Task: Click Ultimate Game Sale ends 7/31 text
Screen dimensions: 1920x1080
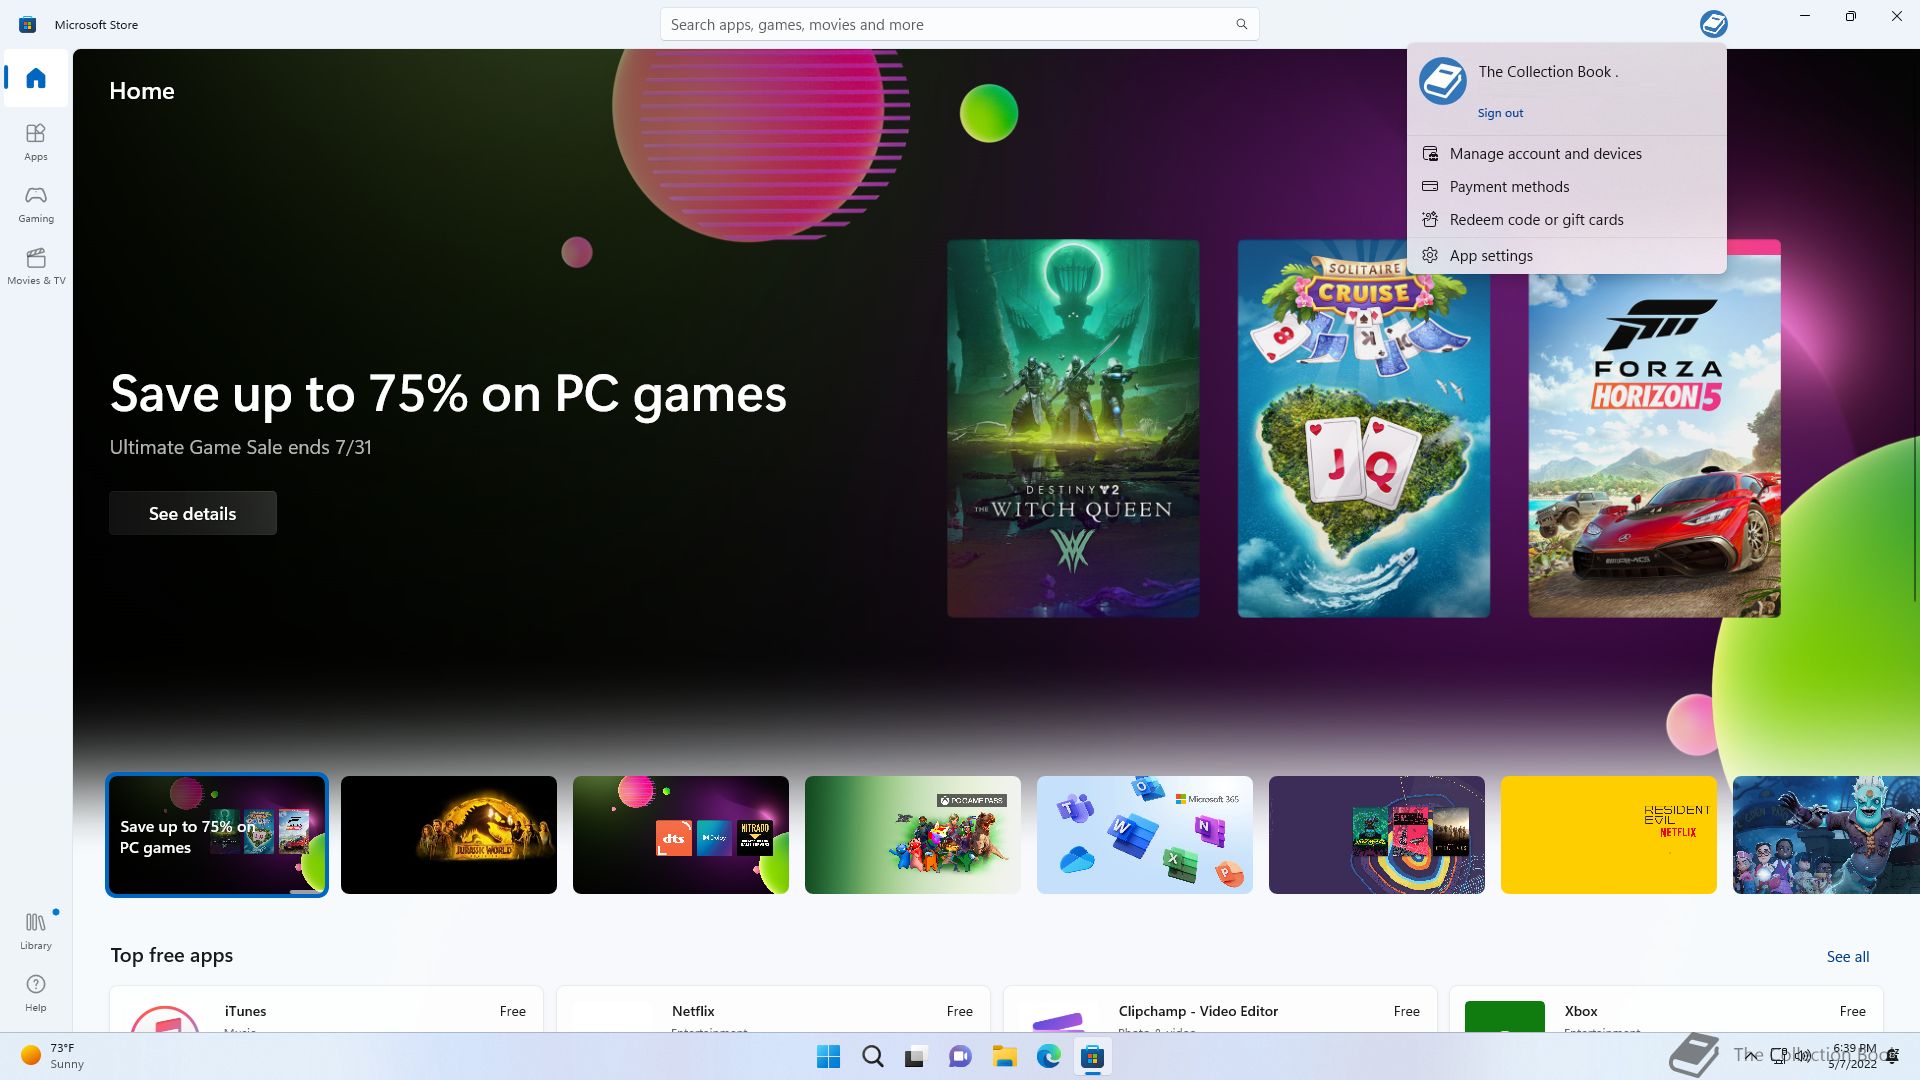Action: pos(240,447)
